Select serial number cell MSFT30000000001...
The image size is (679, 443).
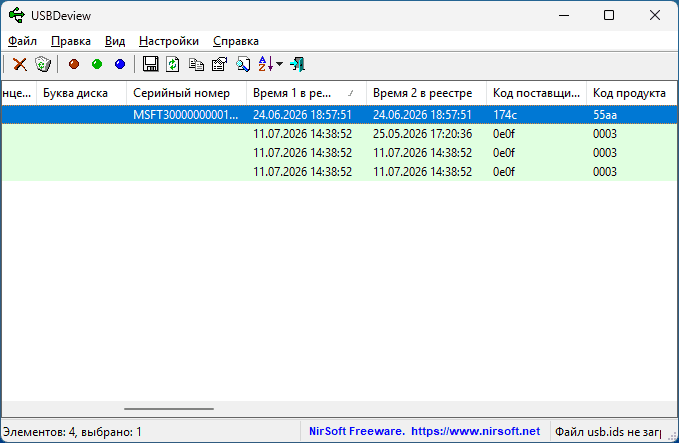[185, 115]
